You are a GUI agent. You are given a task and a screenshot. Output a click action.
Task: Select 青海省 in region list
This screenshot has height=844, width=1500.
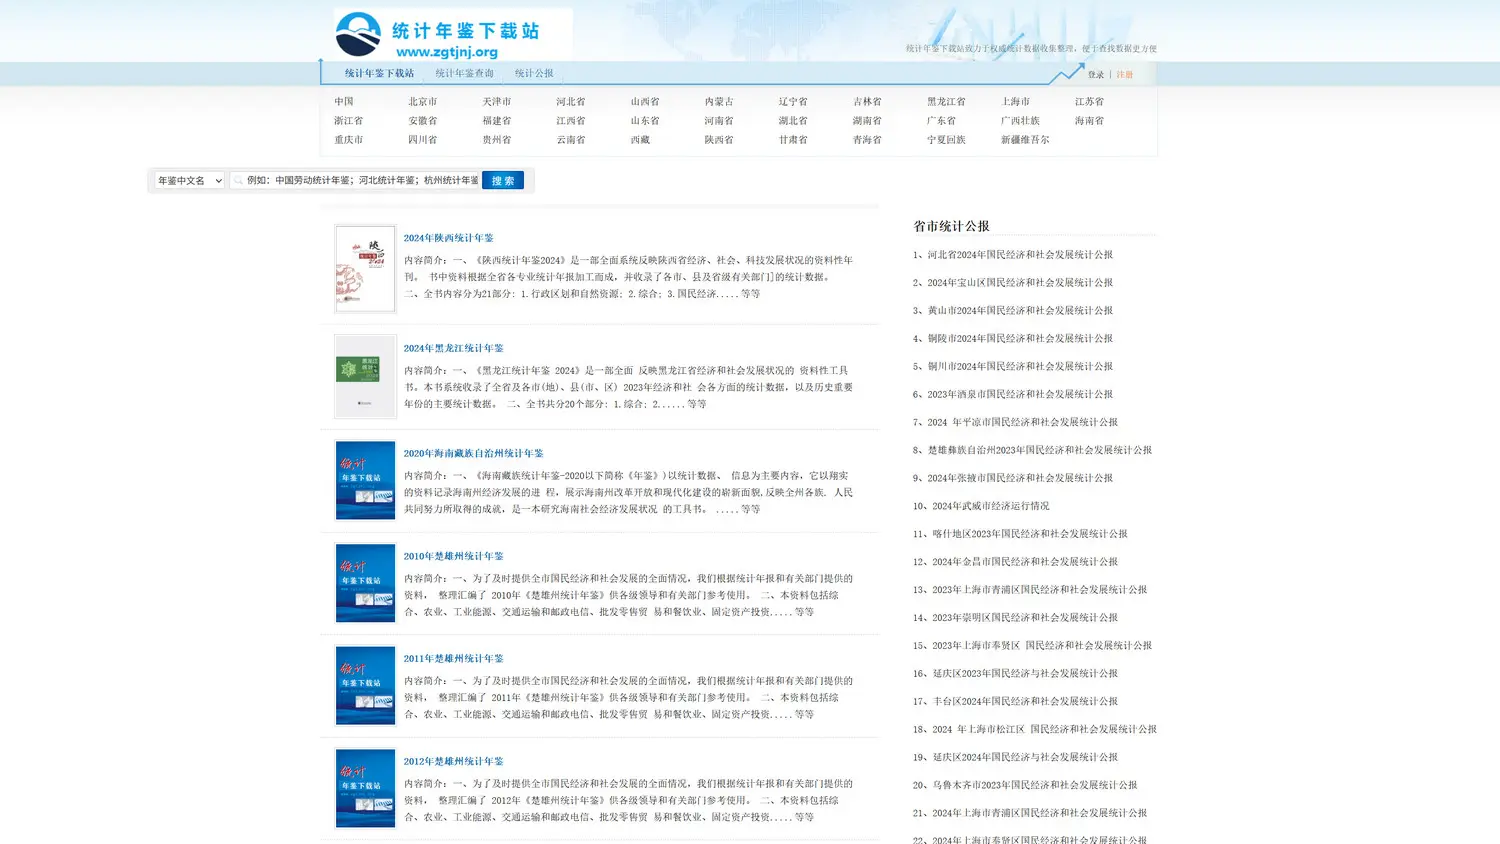click(x=867, y=140)
